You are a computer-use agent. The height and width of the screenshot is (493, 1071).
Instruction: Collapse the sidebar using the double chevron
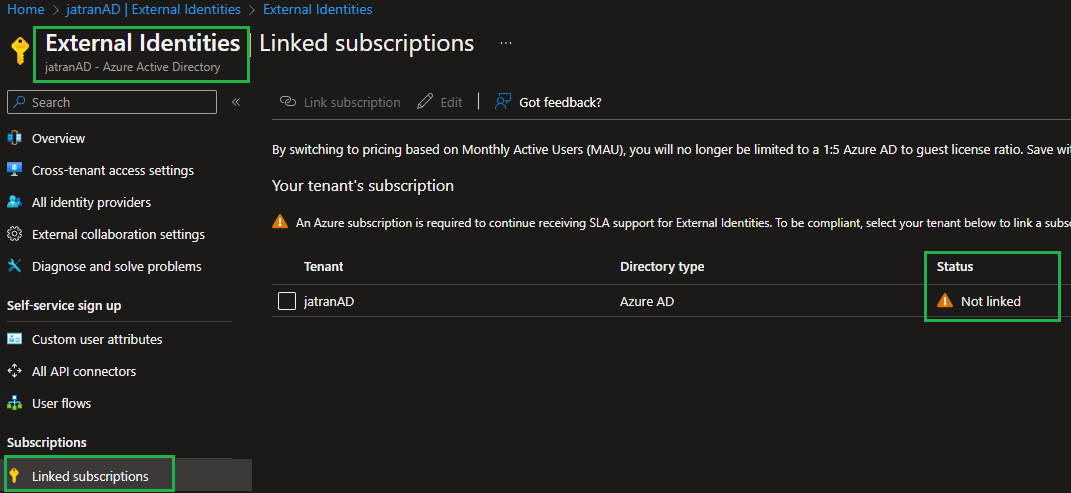coord(236,102)
